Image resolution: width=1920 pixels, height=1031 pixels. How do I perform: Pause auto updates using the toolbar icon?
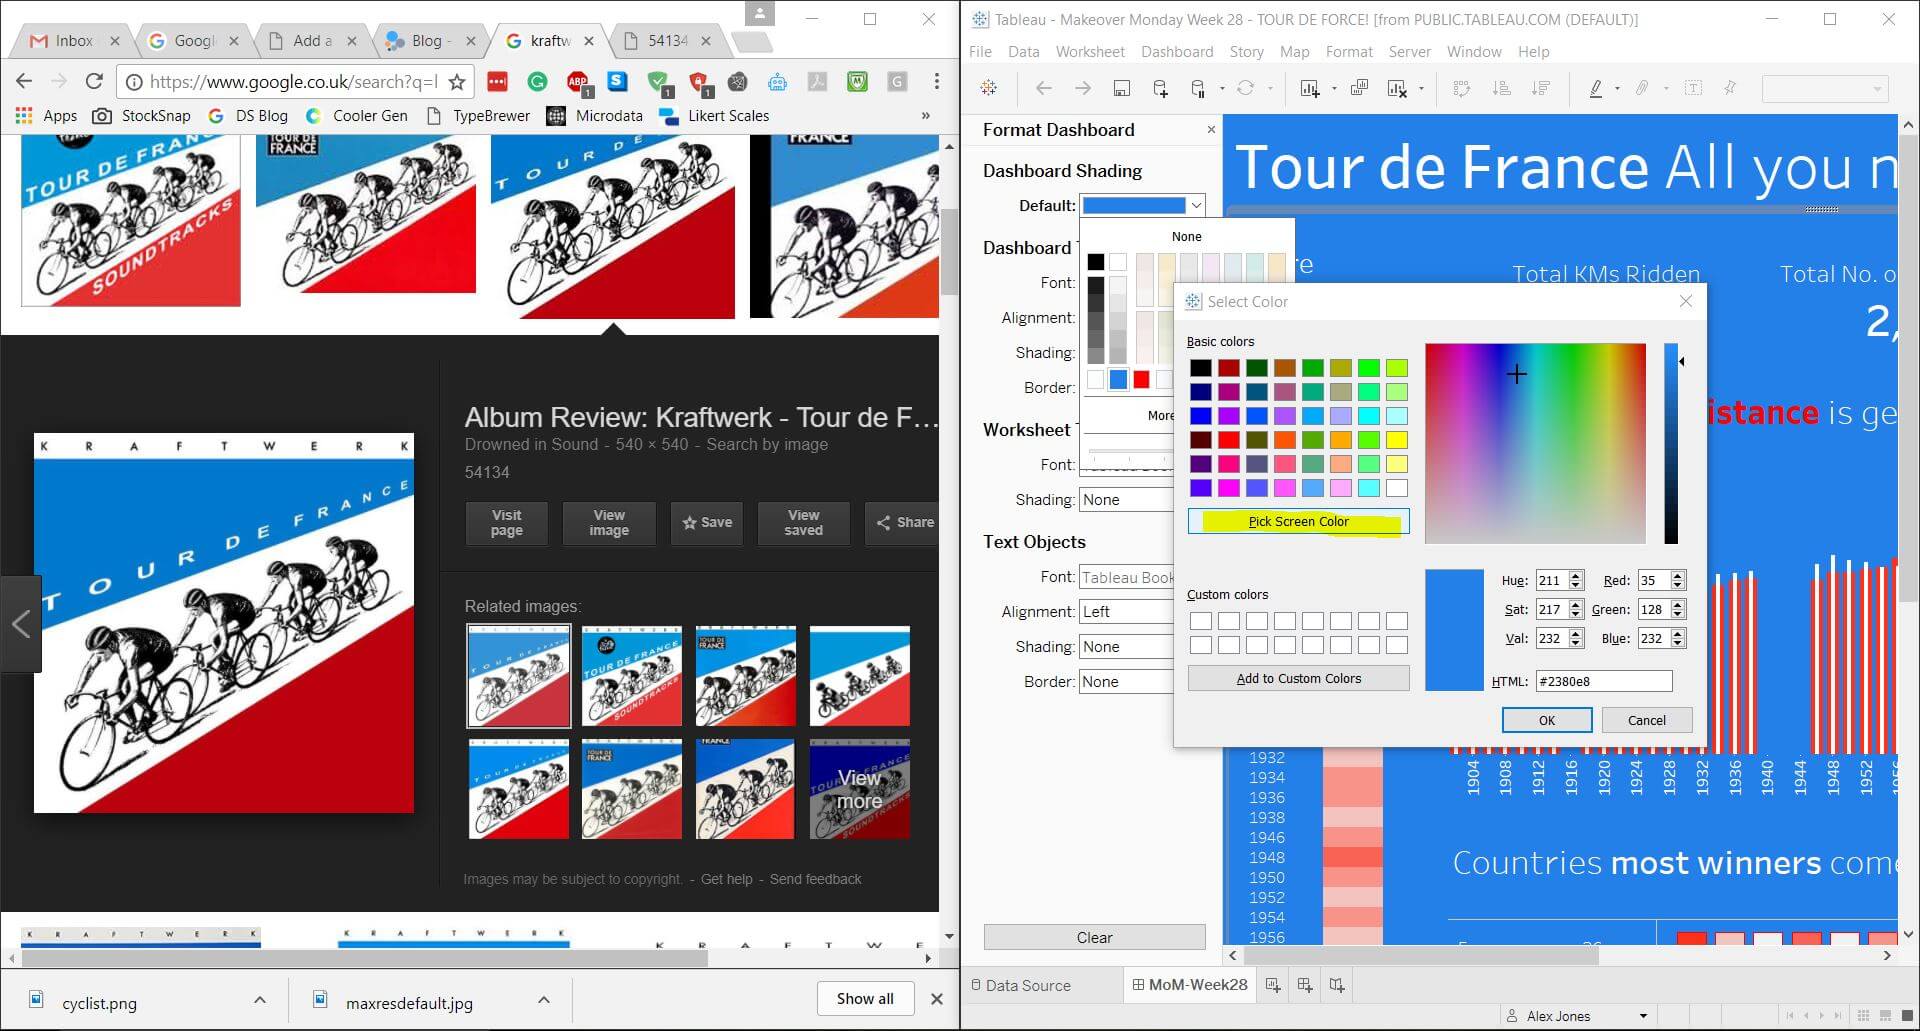tap(1199, 88)
